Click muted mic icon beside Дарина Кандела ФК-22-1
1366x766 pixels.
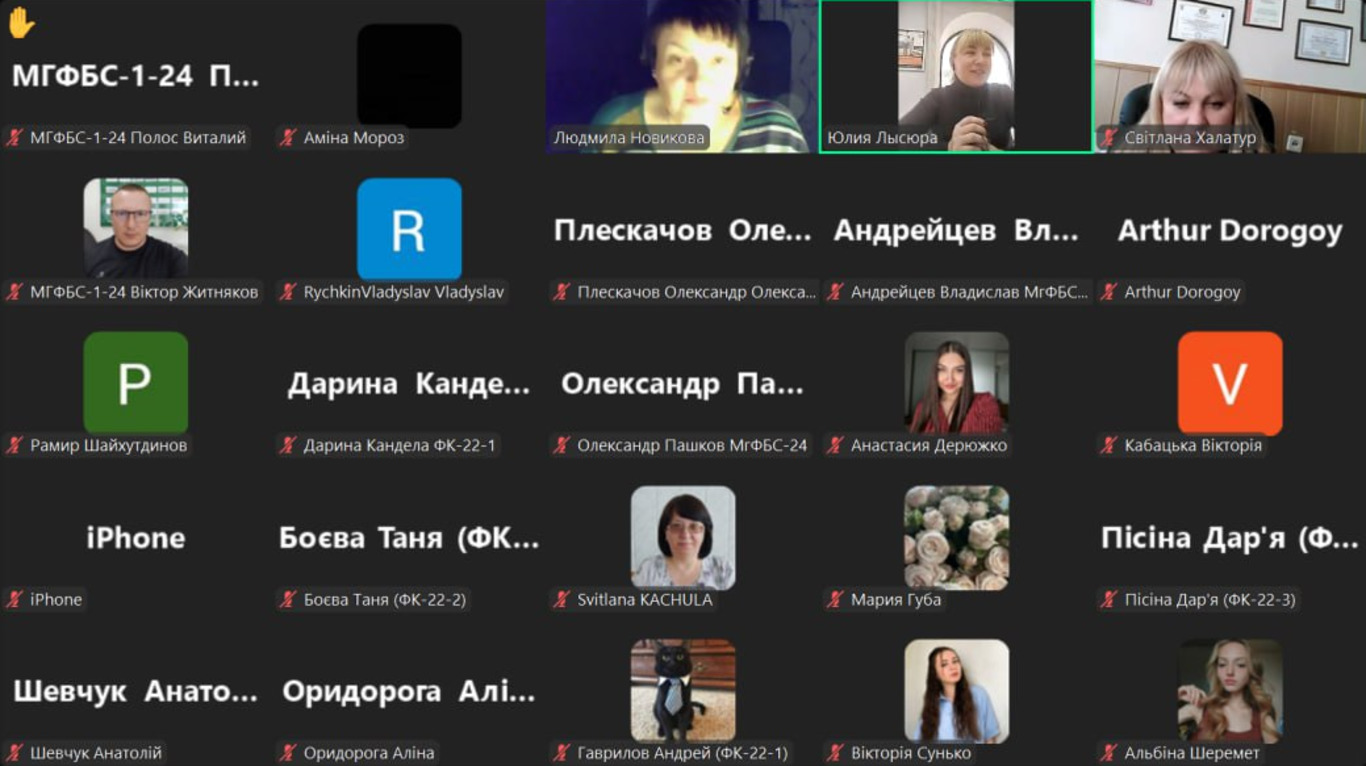coord(288,445)
